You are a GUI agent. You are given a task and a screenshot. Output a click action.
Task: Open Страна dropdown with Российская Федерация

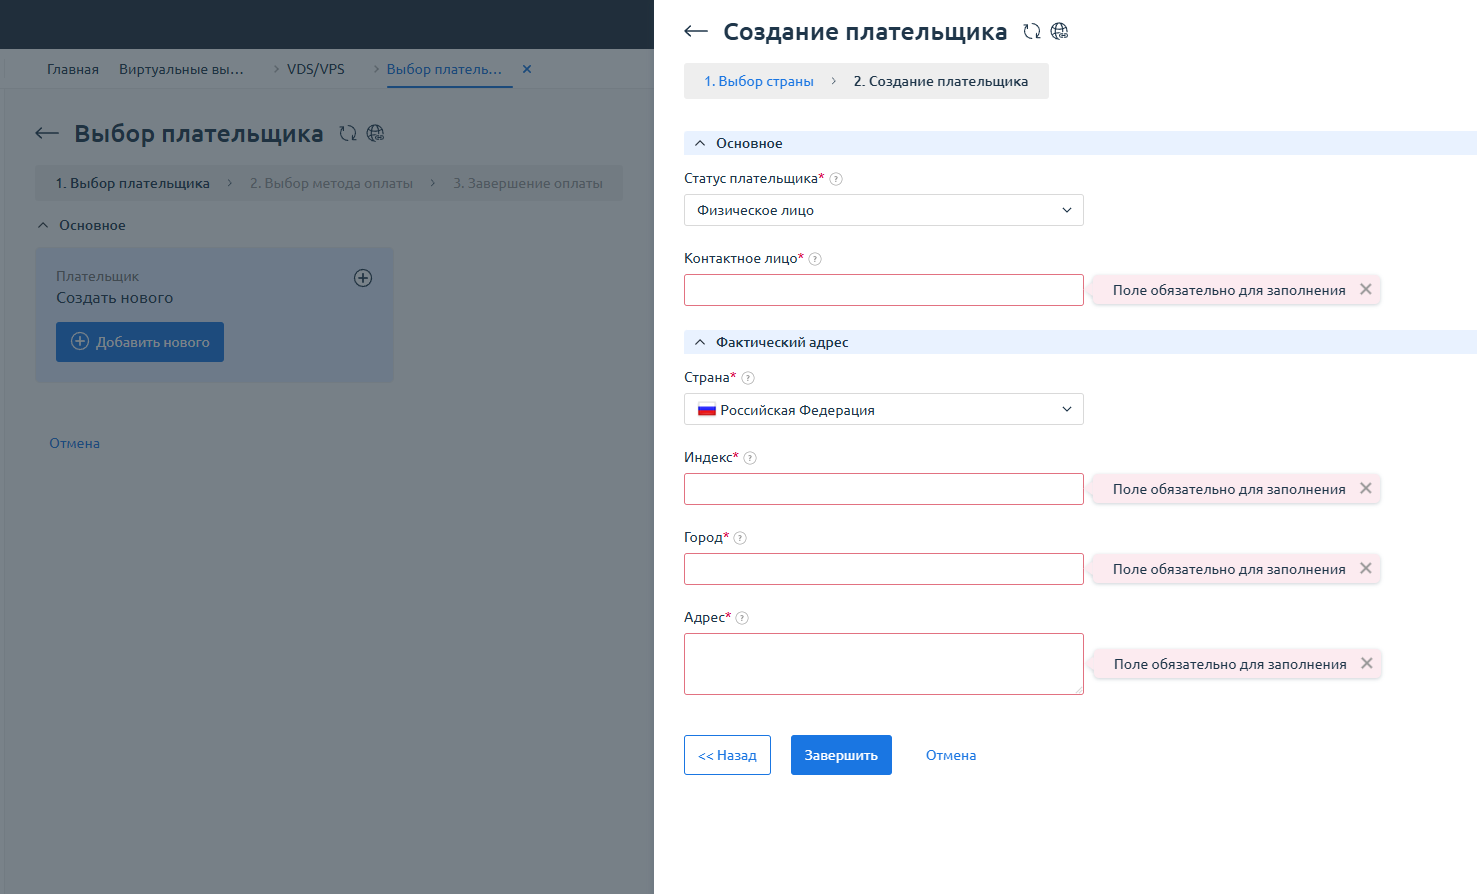point(883,409)
